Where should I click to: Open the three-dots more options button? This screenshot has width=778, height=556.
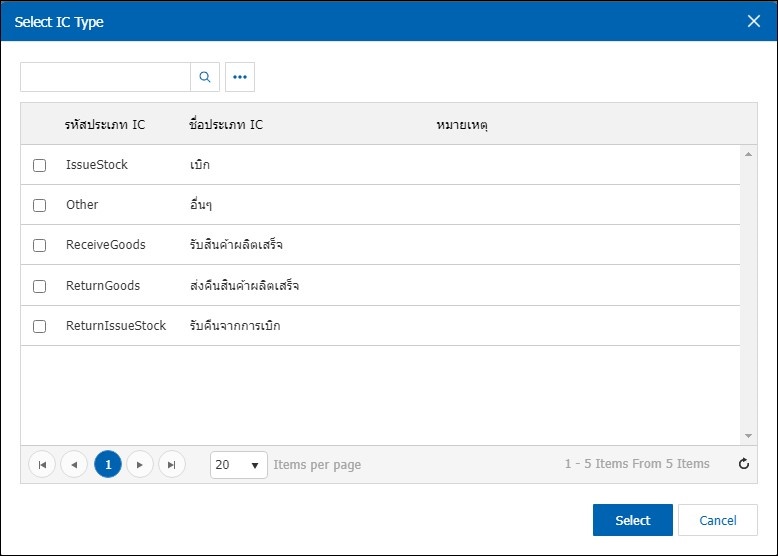coord(240,77)
